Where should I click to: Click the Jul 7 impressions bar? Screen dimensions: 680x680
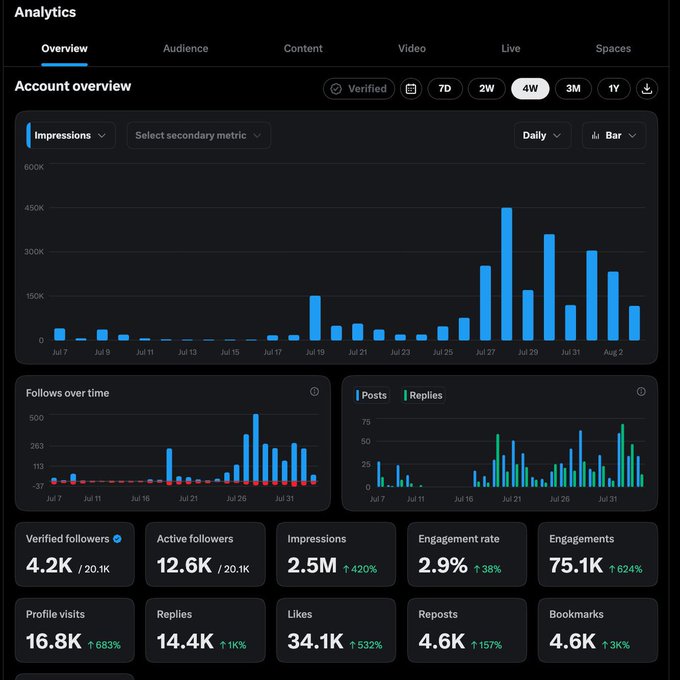(x=60, y=334)
